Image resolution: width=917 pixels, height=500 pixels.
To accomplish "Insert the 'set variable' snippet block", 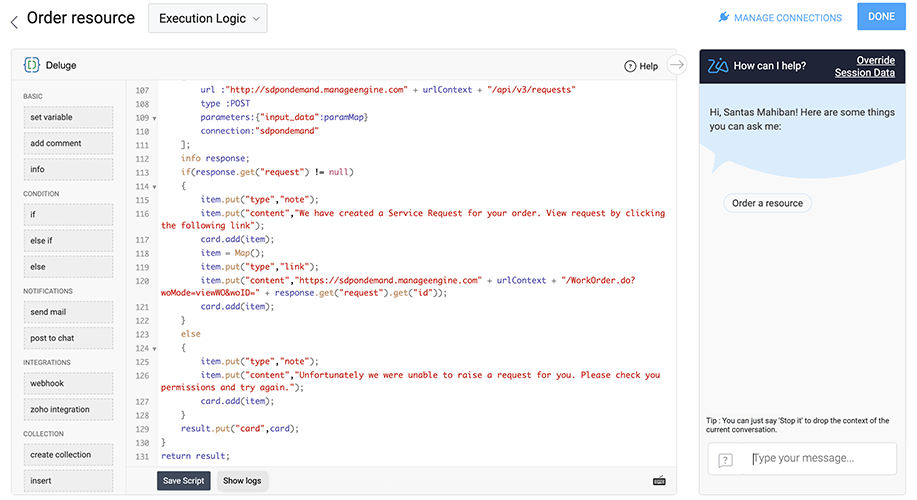I will [x=68, y=117].
